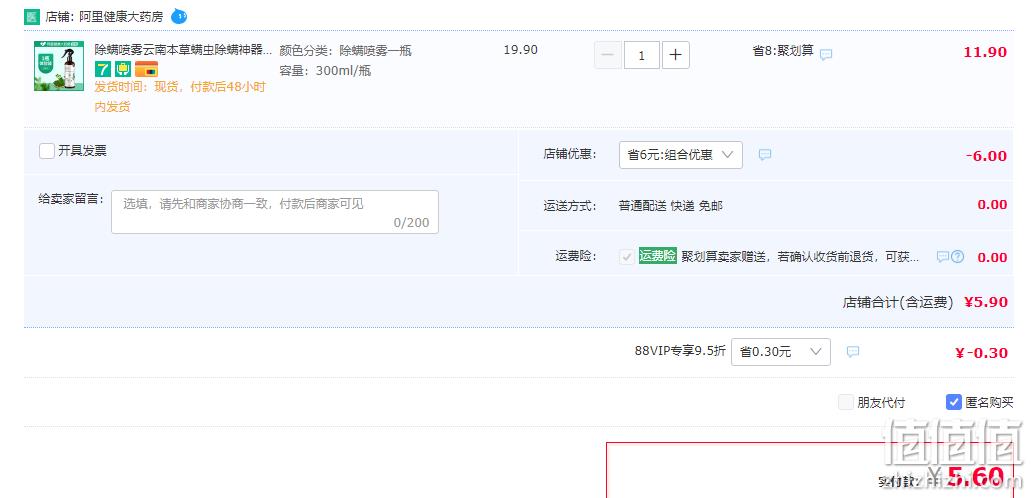This screenshot has width=1032, height=498.
Task: Decrease quantity with minus button
Action: 607,55
